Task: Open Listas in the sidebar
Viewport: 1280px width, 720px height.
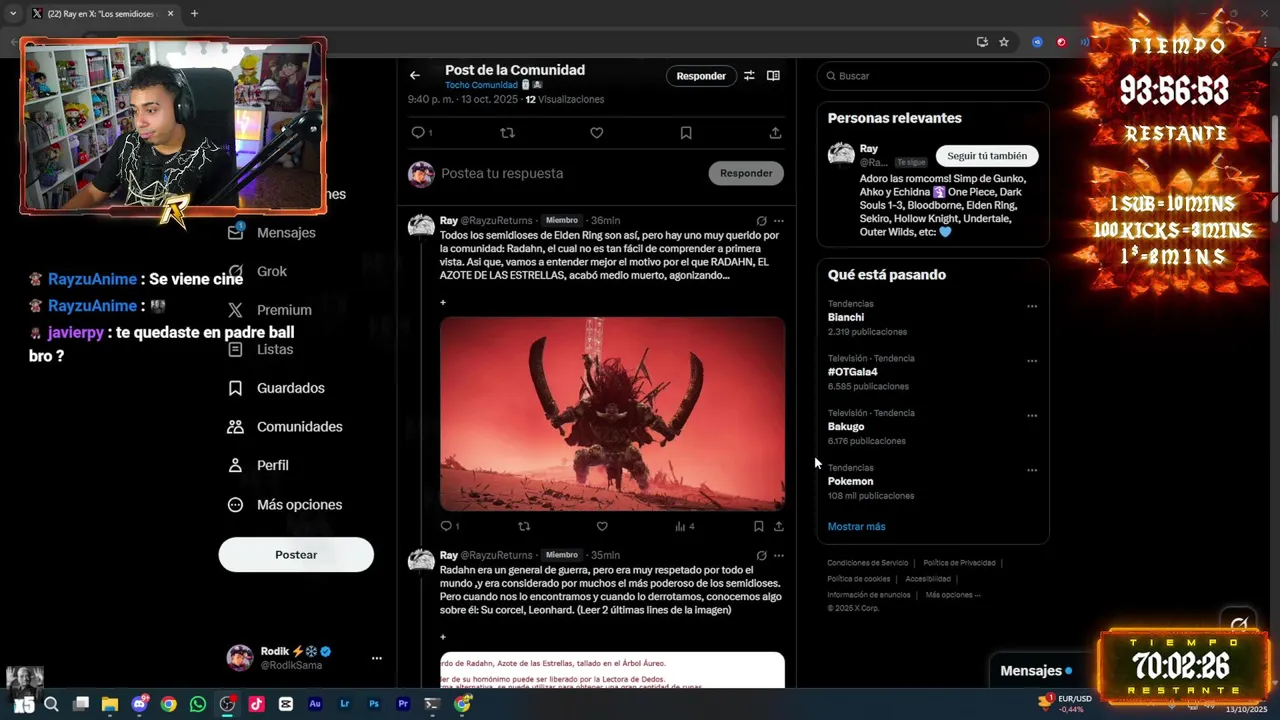Action: 260,349
